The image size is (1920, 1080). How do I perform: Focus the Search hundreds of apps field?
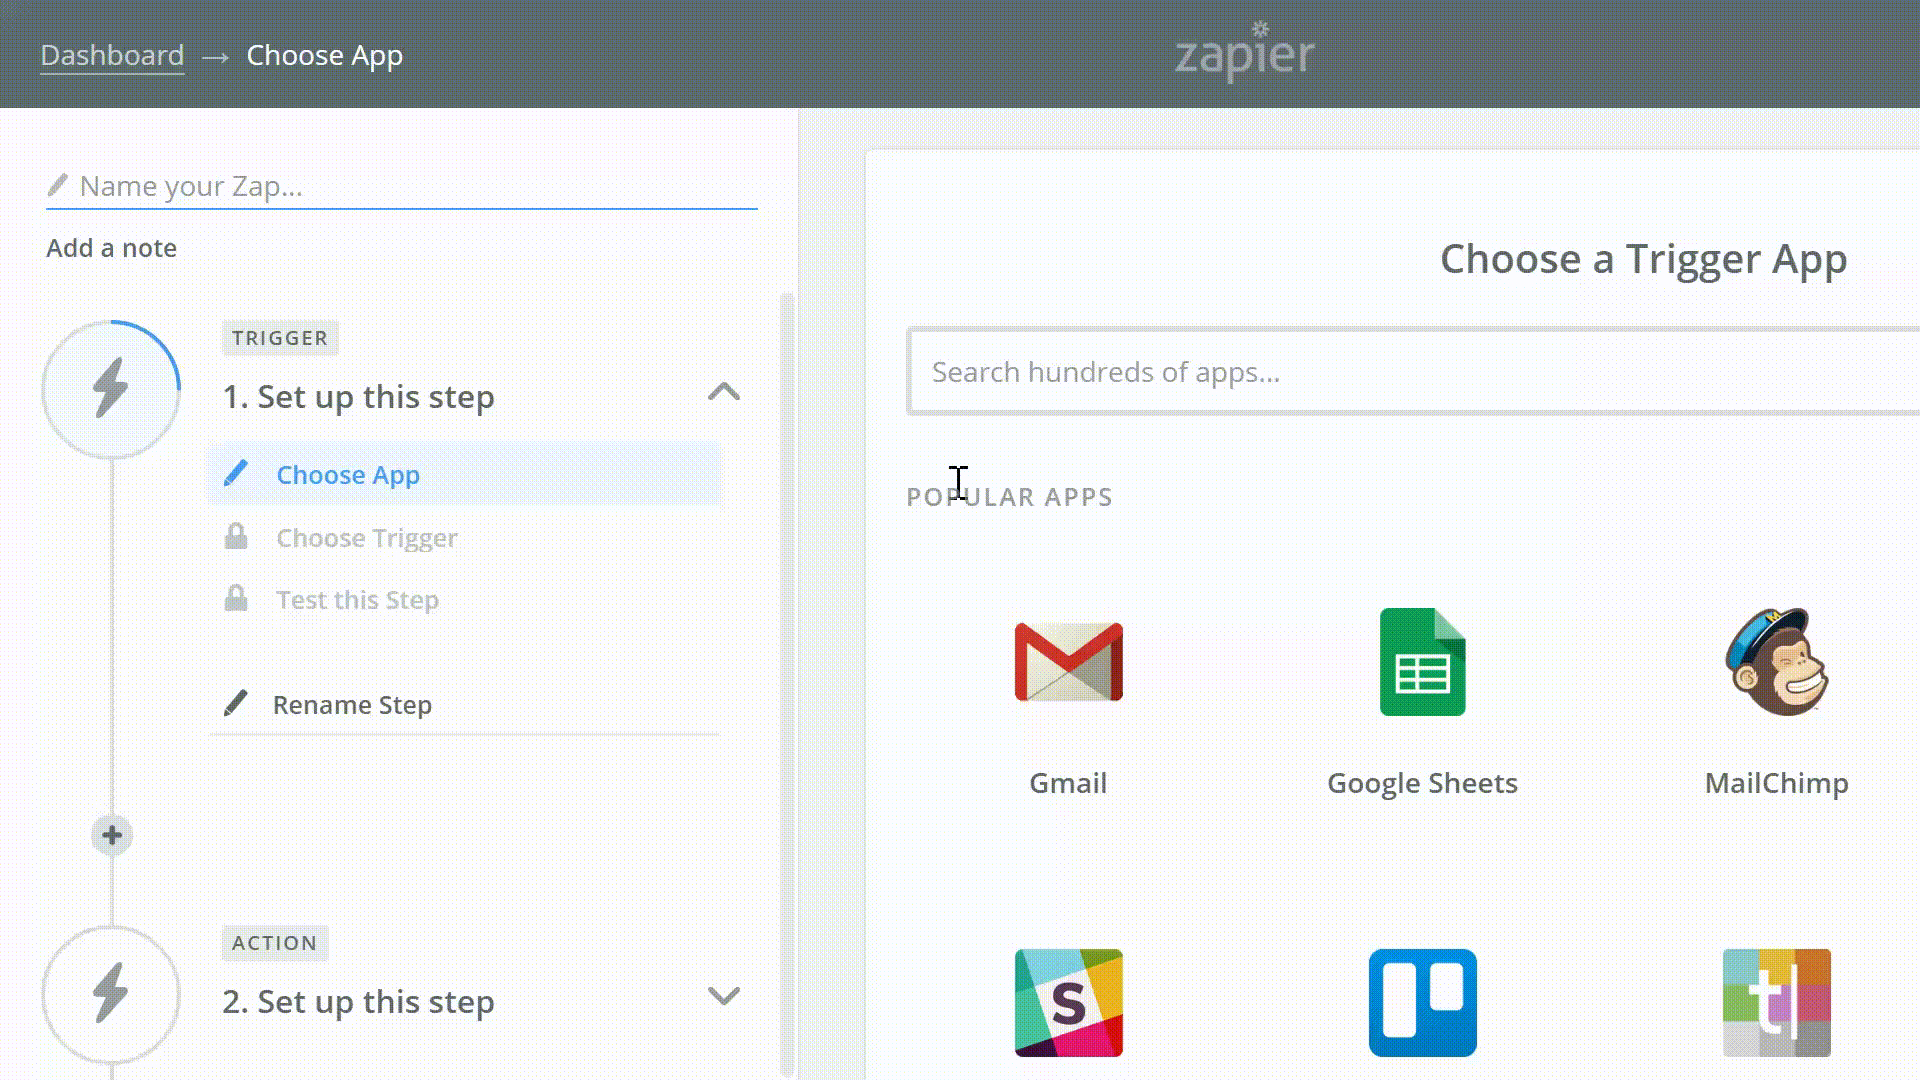point(1414,371)
